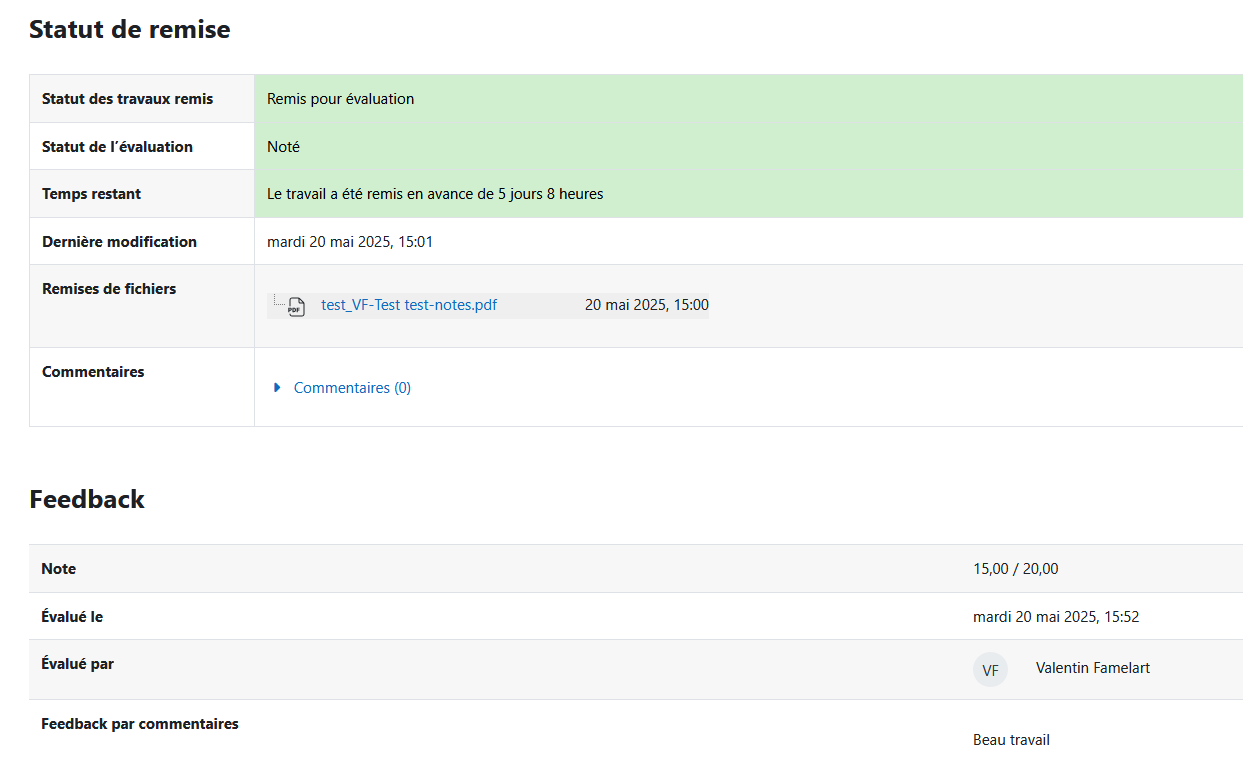Click the VF avatar icon

pyautogui.click(x=990, y=670)
